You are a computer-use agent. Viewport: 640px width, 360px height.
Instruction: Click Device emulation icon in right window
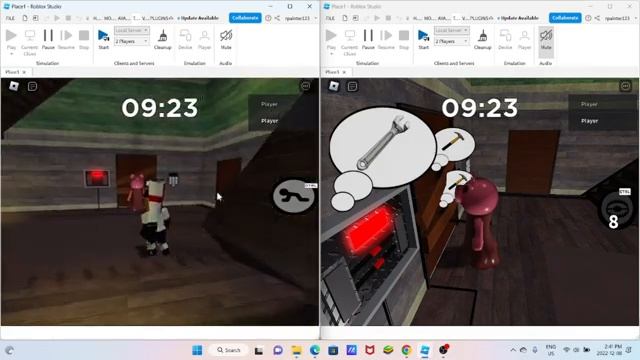[x=505, y=39]
